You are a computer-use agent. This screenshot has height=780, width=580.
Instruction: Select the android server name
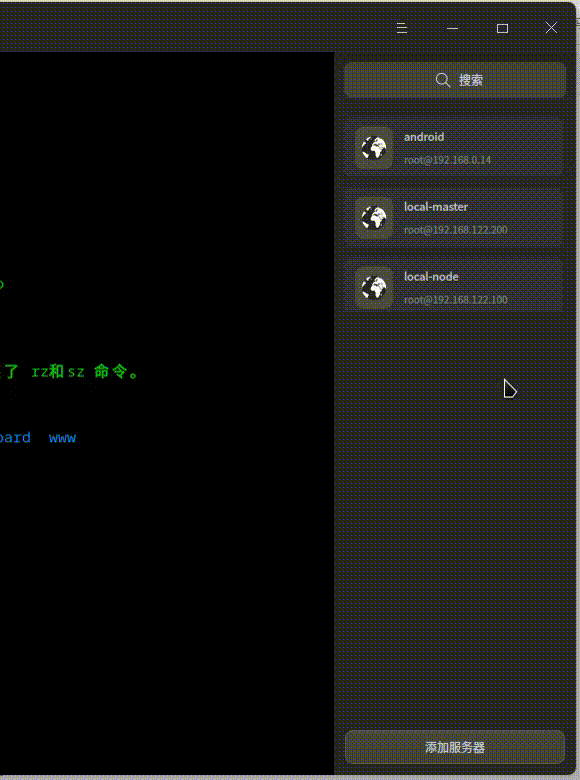pos(424,137)
